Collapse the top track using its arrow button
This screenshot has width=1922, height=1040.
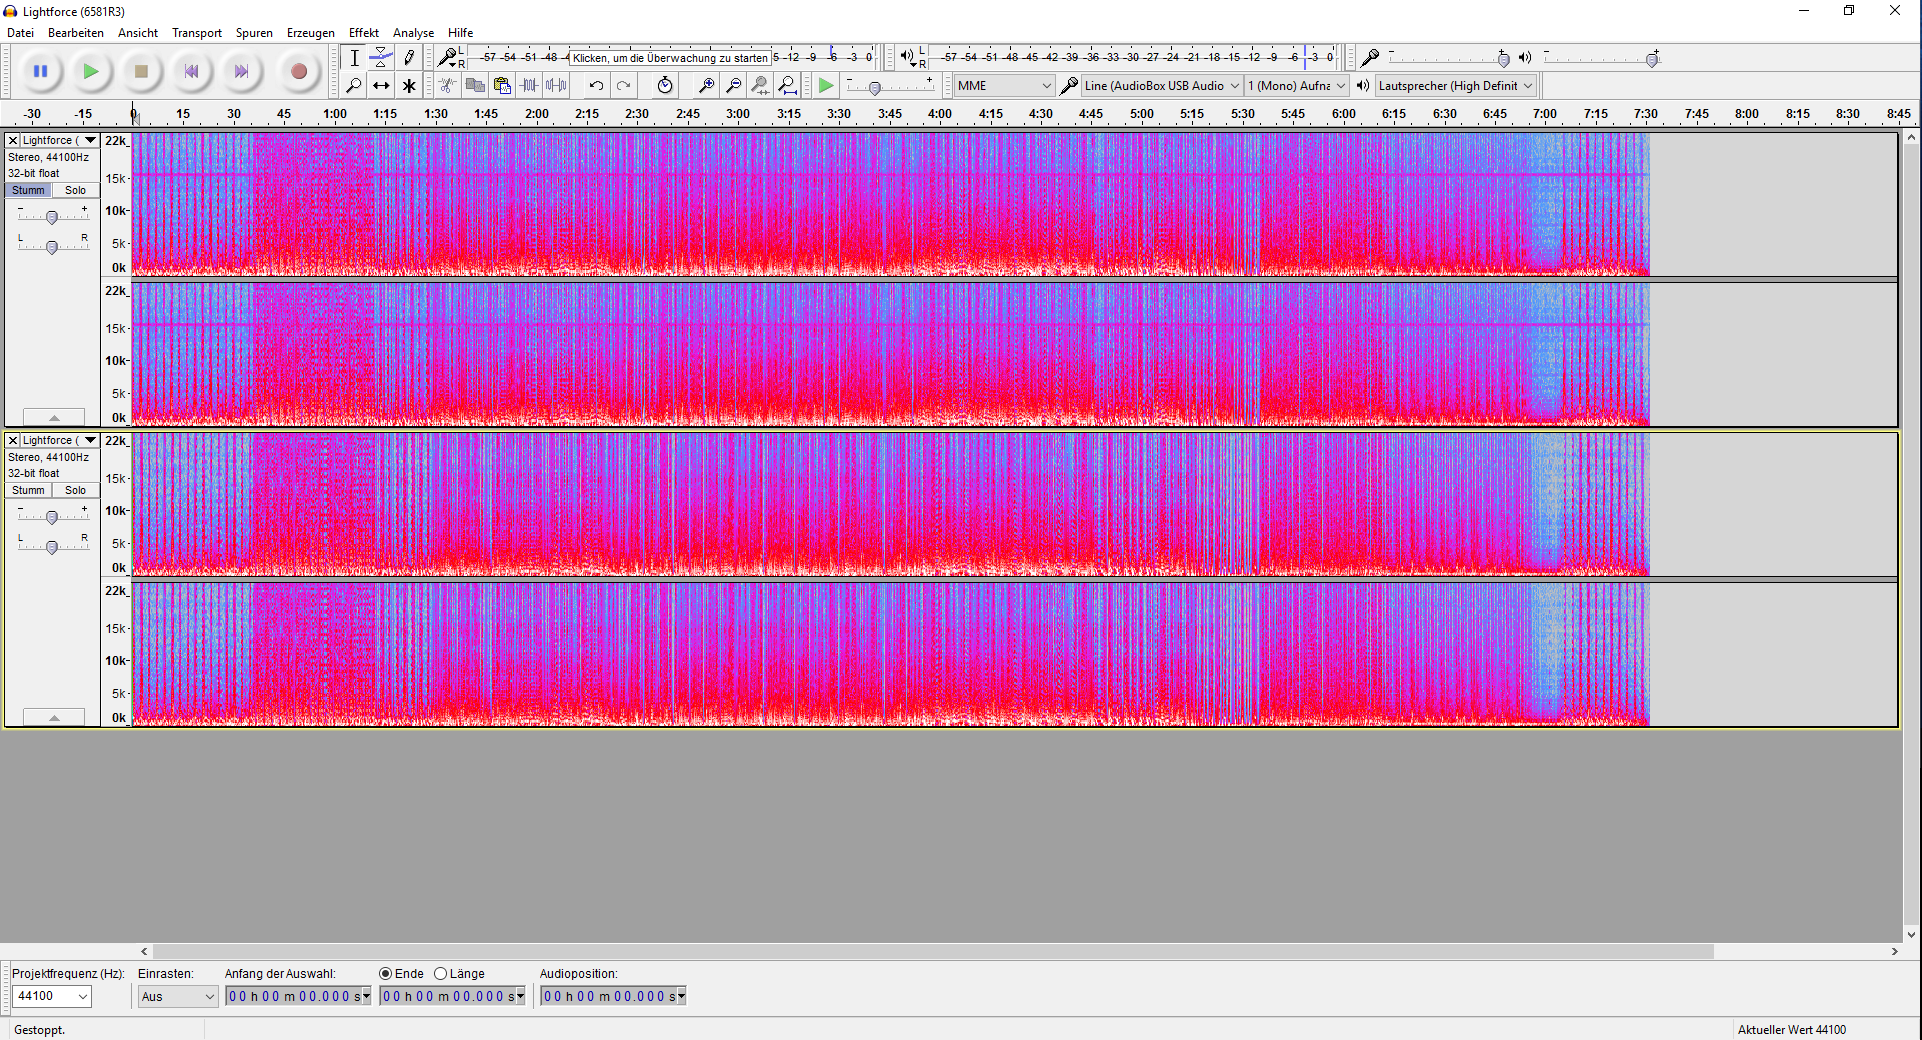point(54,417)
